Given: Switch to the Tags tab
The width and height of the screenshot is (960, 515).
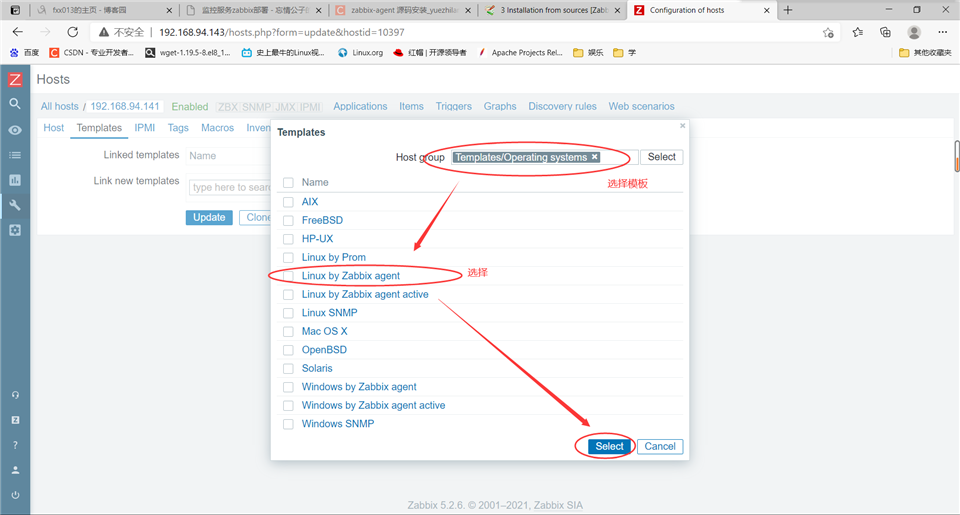Looking at the screenshot, I should click(x=178, y=127).
